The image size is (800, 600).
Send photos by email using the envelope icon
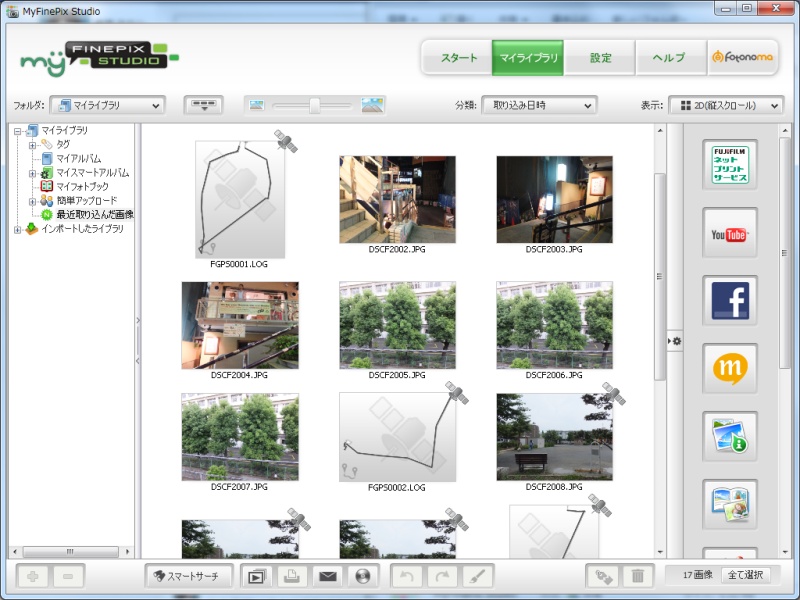tap(330, 576)
